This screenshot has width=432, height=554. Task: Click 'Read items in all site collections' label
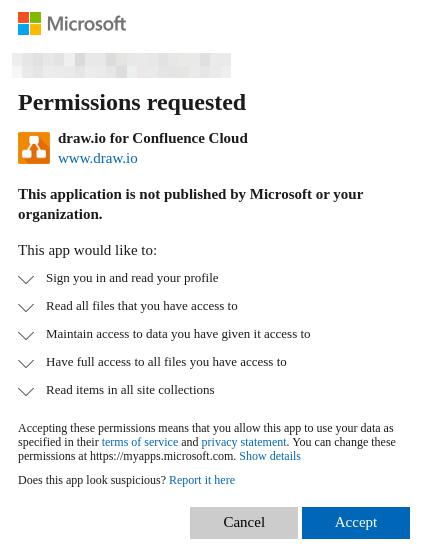coord(130,390)
